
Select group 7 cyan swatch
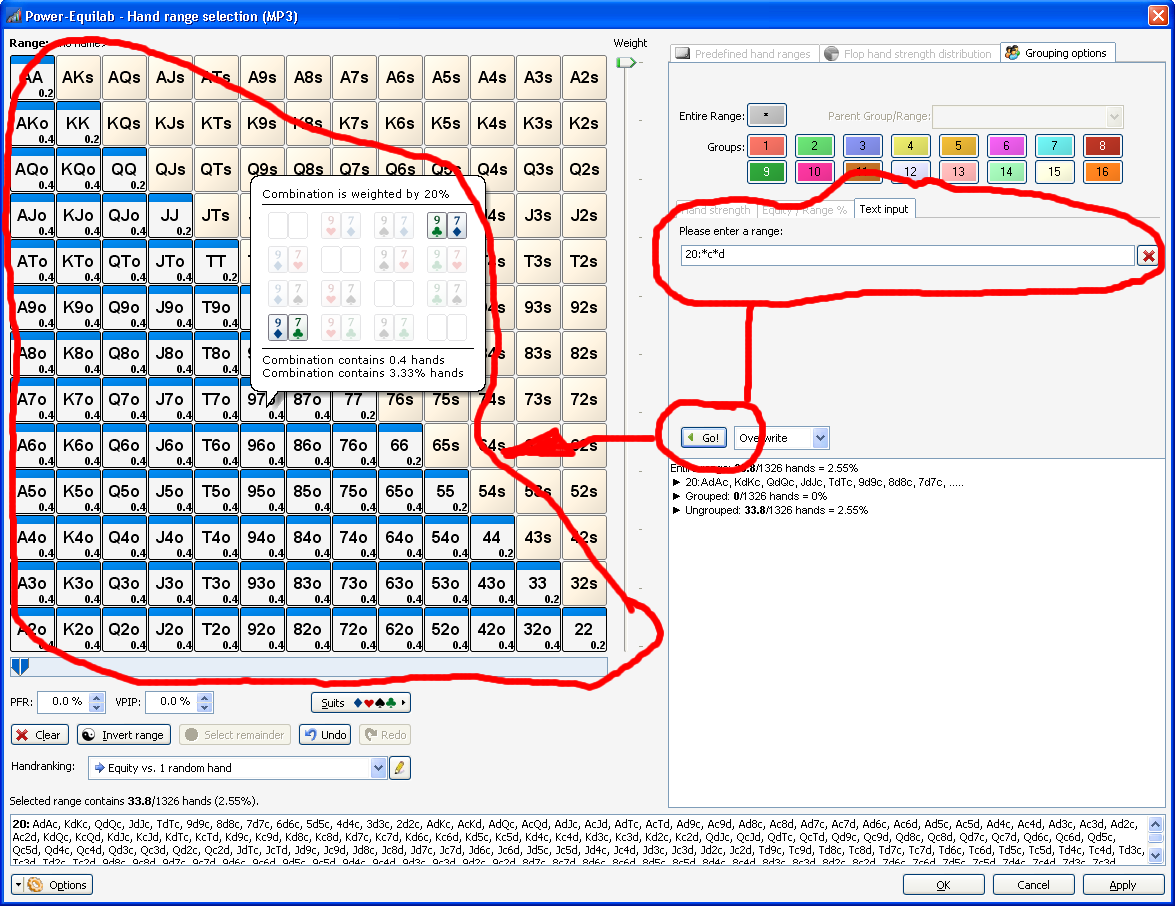point(1054,146)
